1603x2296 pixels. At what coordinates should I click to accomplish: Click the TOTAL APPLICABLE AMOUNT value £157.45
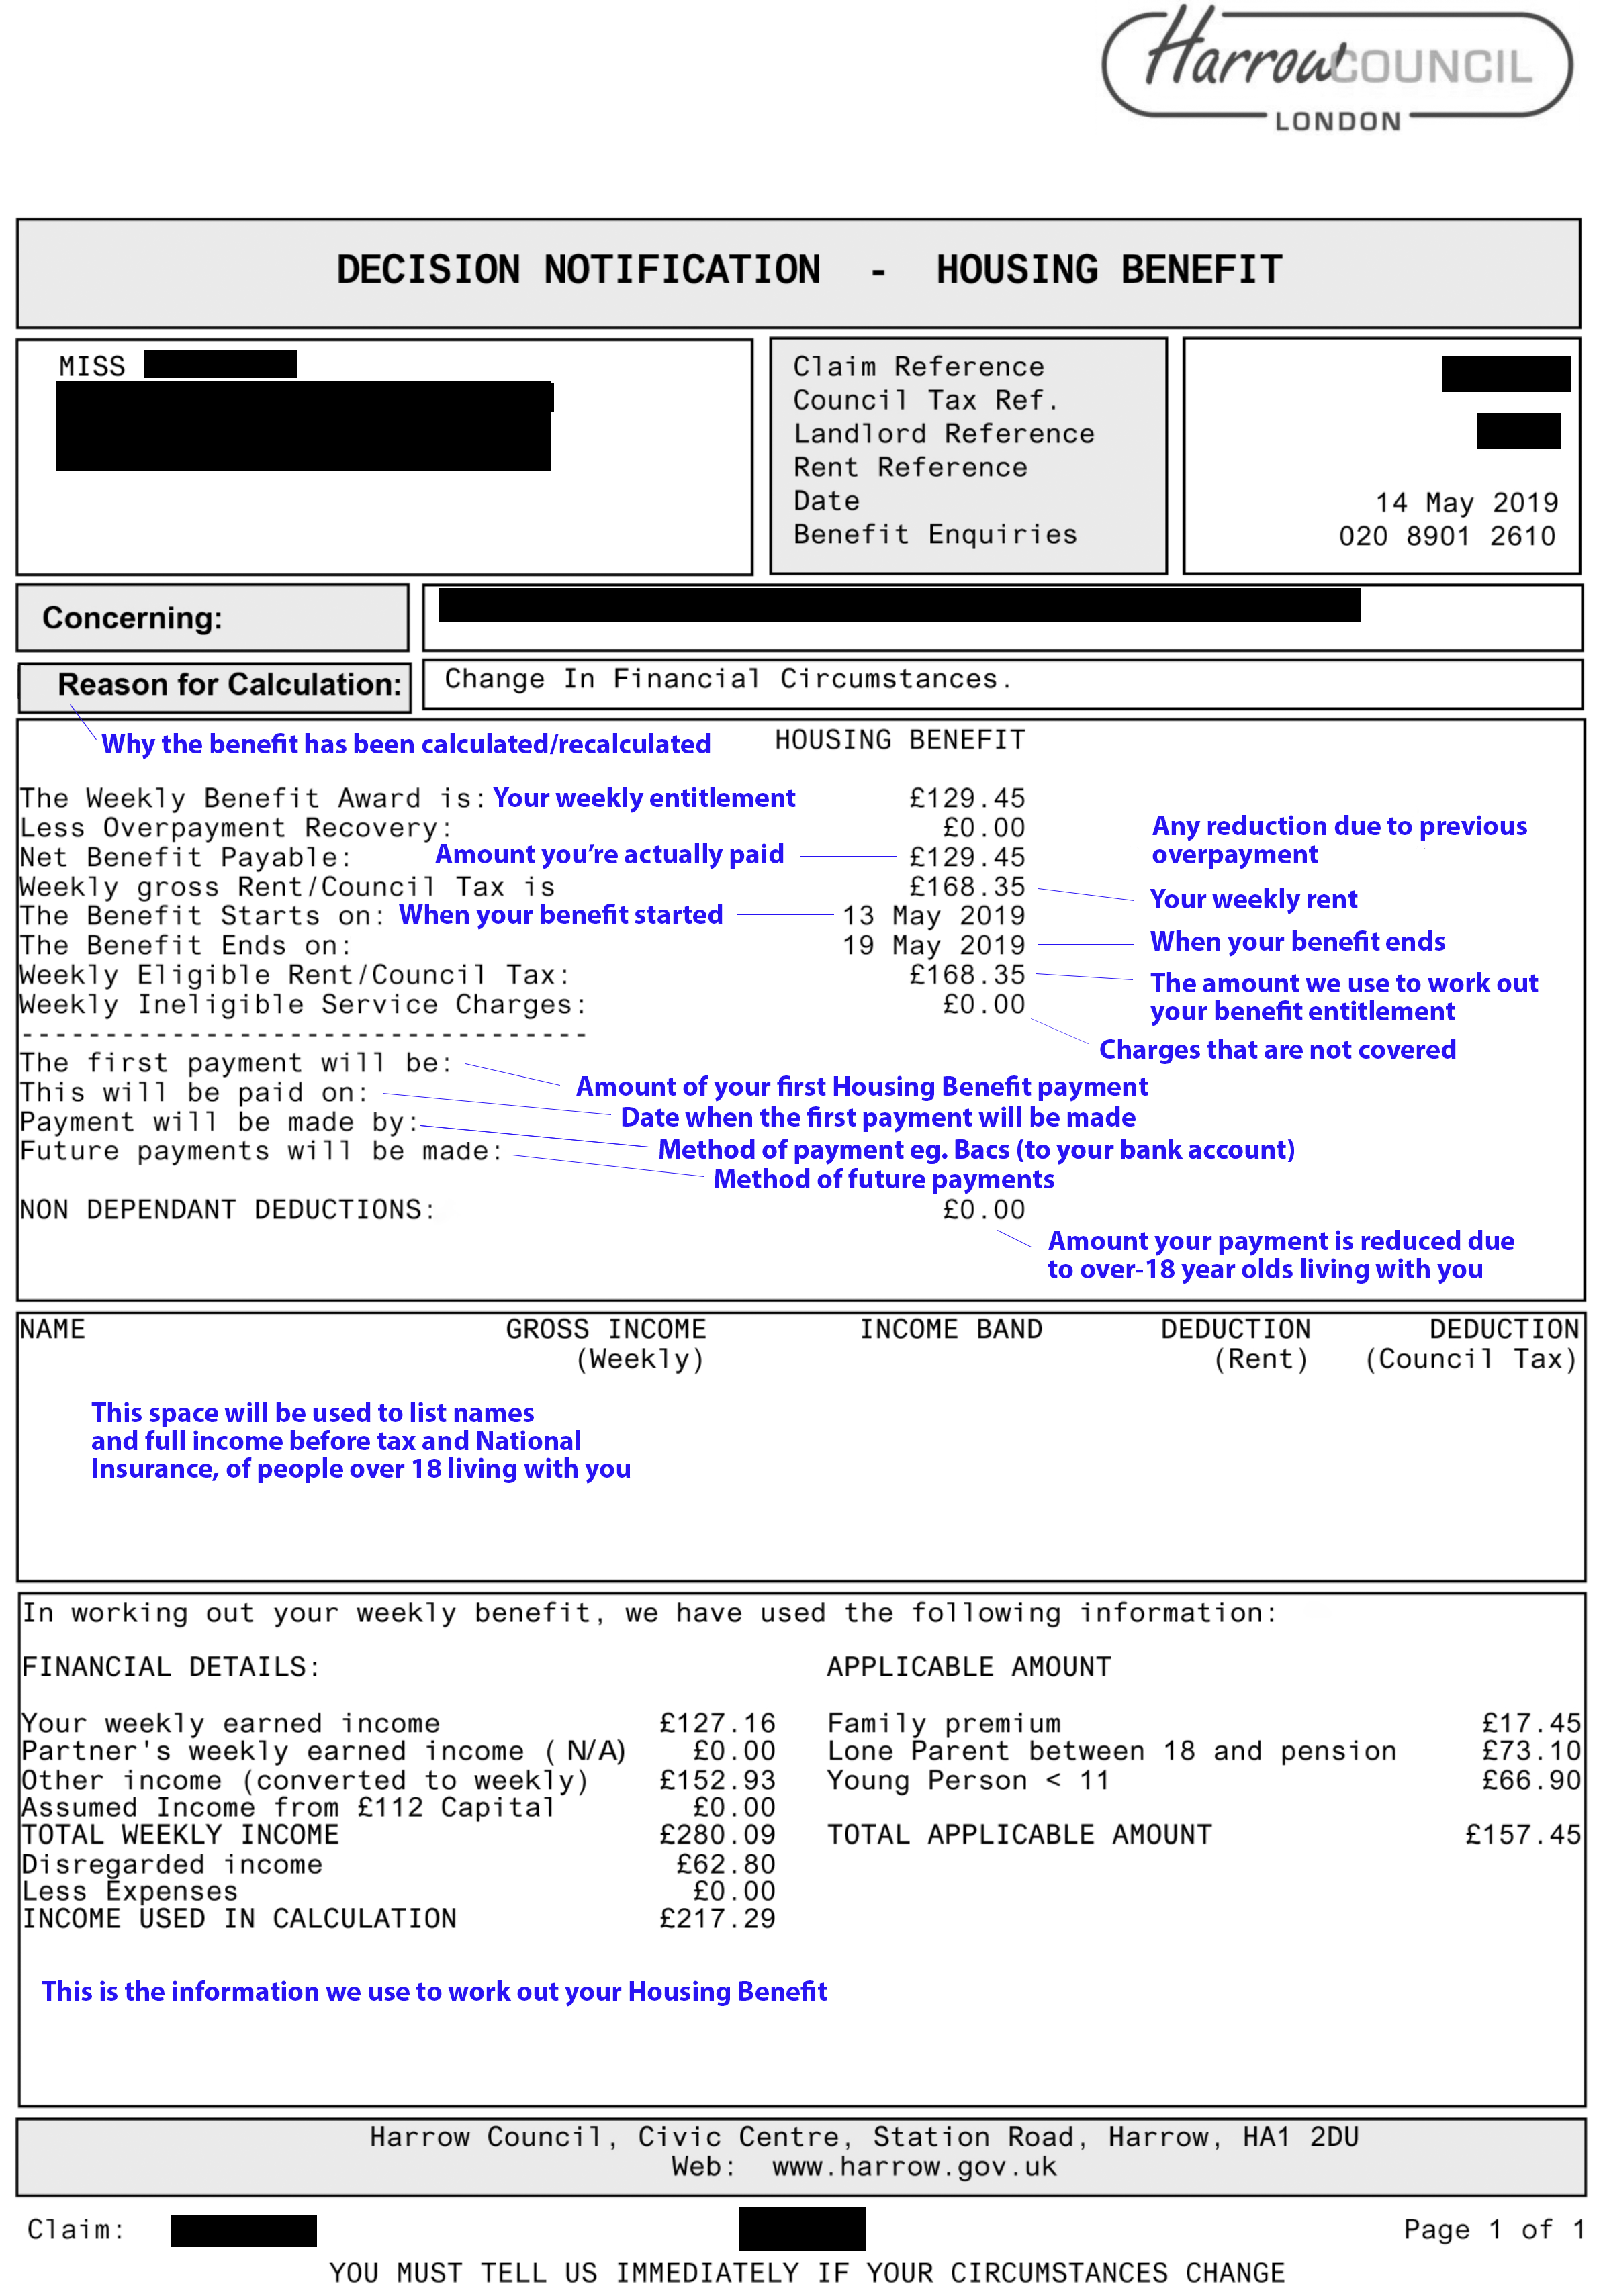coord(1522,1835)
